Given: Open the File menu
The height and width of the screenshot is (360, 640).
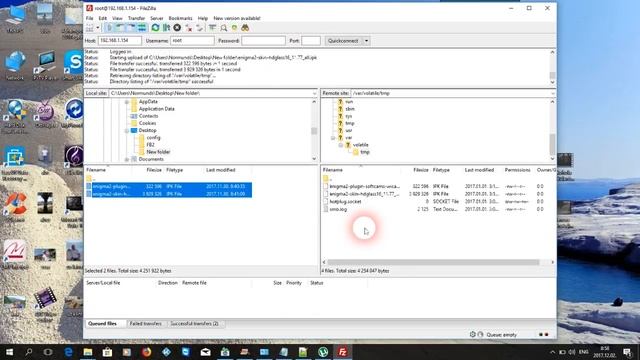Looking at the screenshot, I should pyautogui.click(x=89, y=18).
